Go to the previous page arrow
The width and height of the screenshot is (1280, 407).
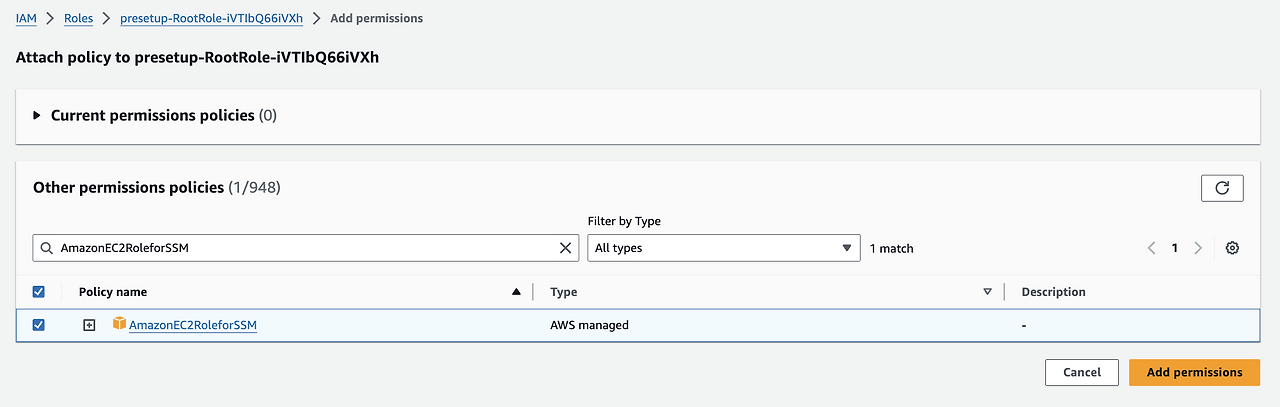tap(1151, 248)
